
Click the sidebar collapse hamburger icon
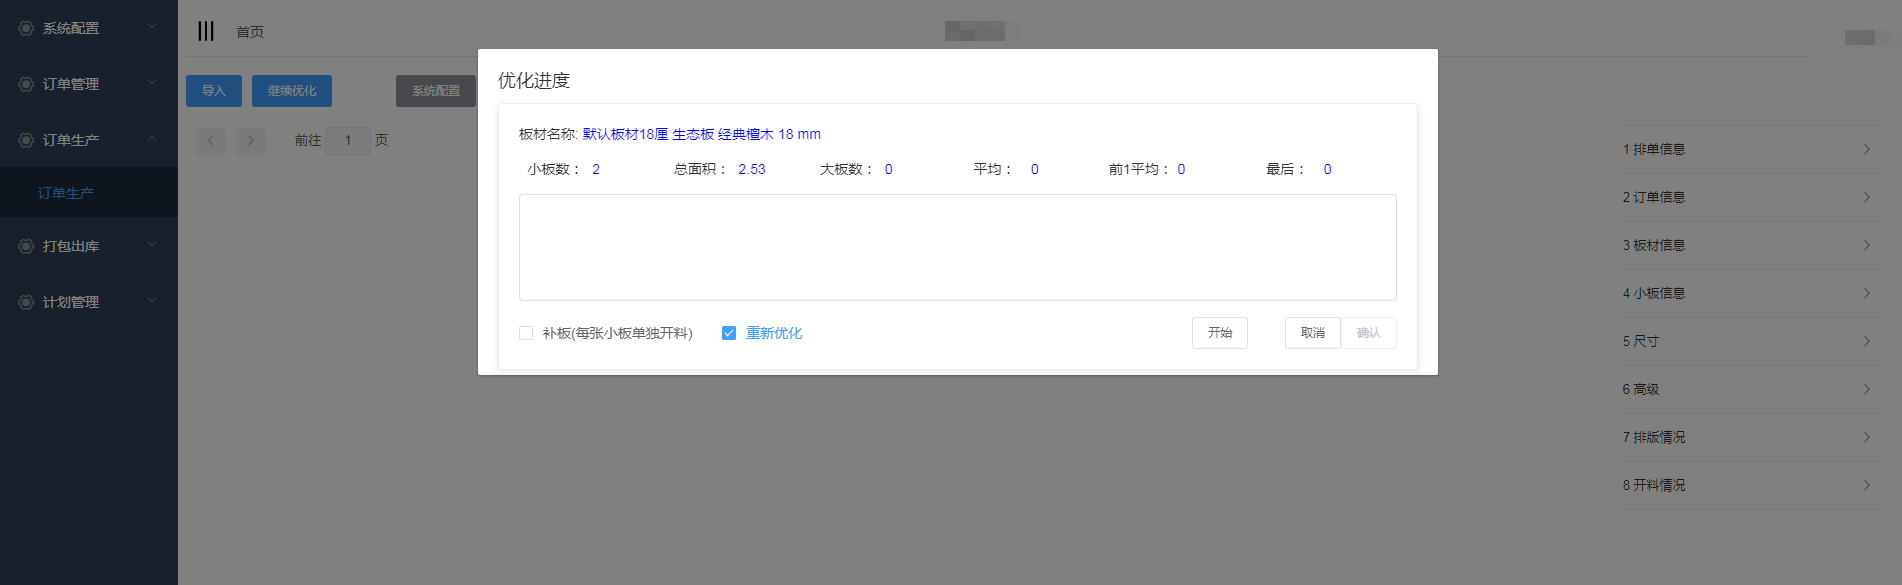206,31
